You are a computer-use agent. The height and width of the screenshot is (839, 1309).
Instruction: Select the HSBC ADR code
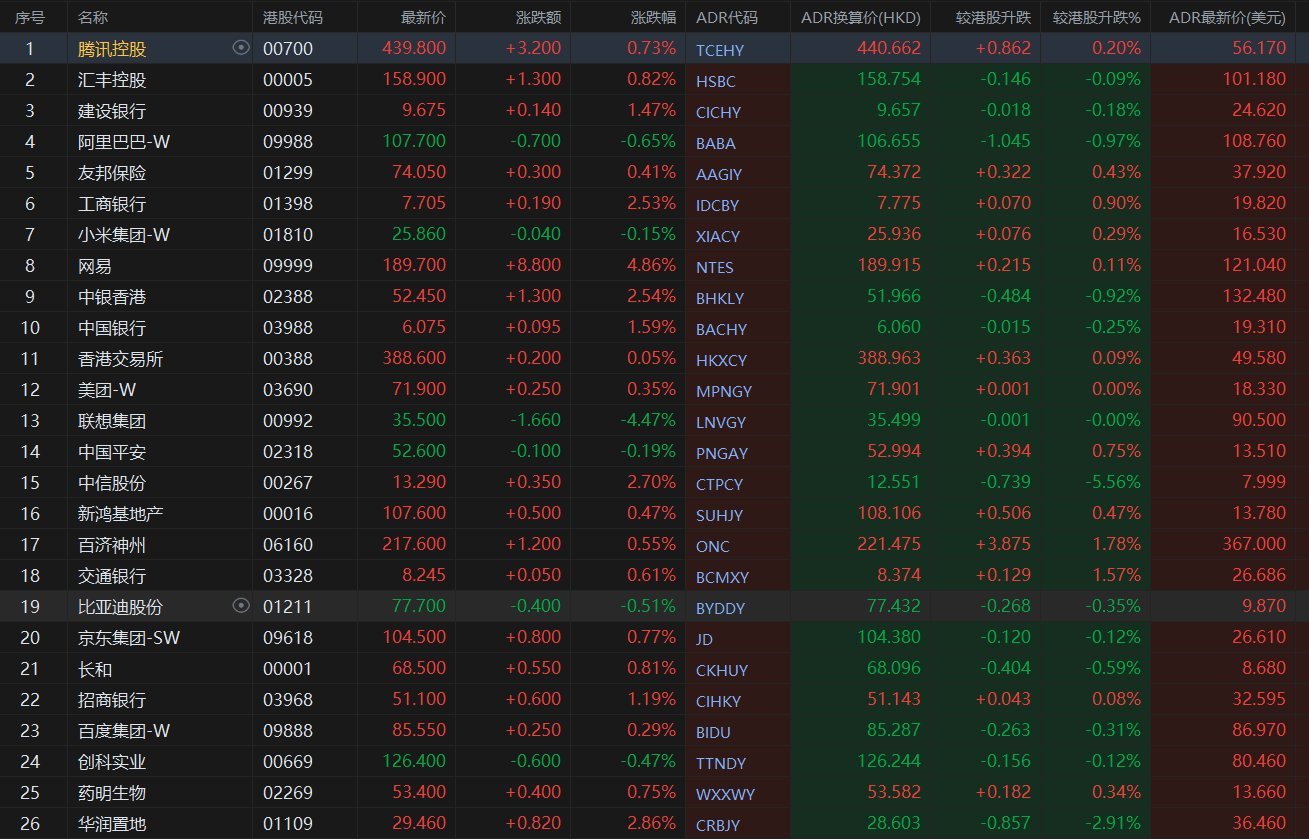[x=716, y=81]
